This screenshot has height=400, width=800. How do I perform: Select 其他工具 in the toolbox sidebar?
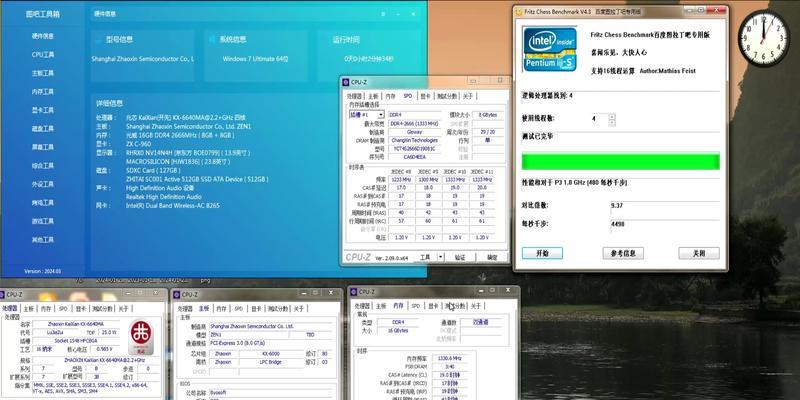click(43, 240)
